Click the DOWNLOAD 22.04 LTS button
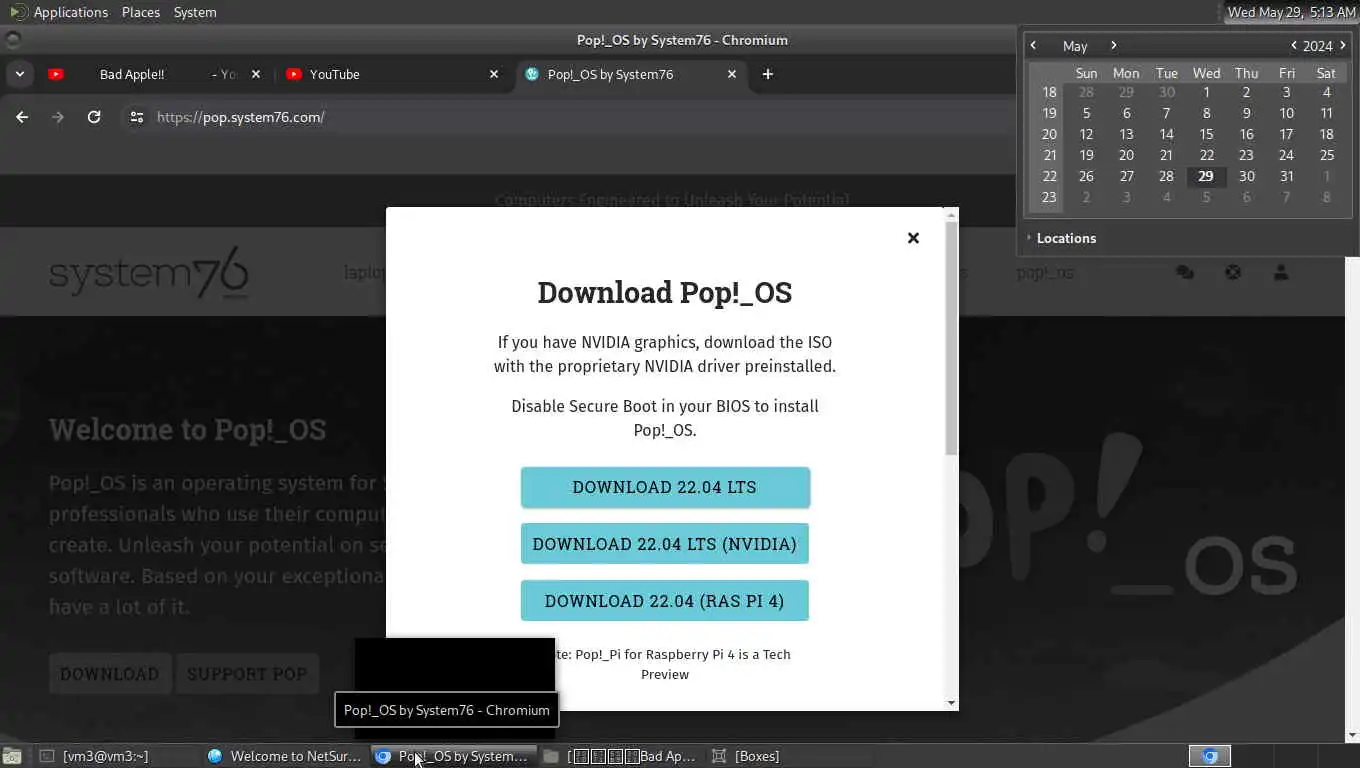This screenshot has width=1360, height=768. pos(665,487)
